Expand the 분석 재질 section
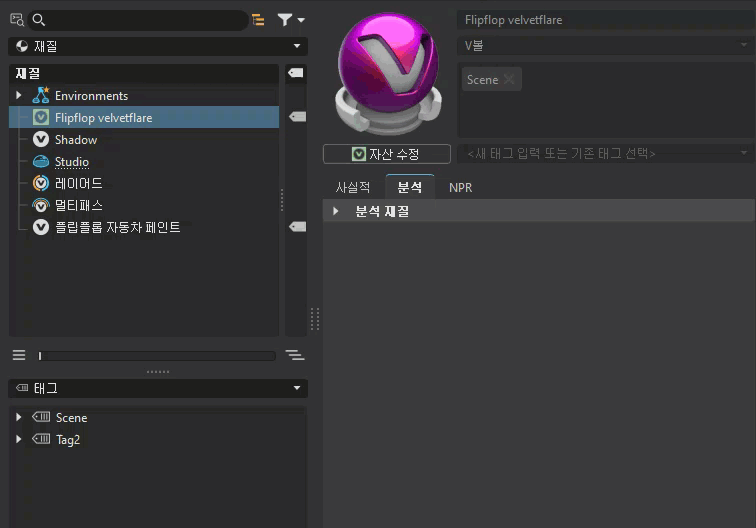This screenshot has height=528, width=756. (336, 211)
